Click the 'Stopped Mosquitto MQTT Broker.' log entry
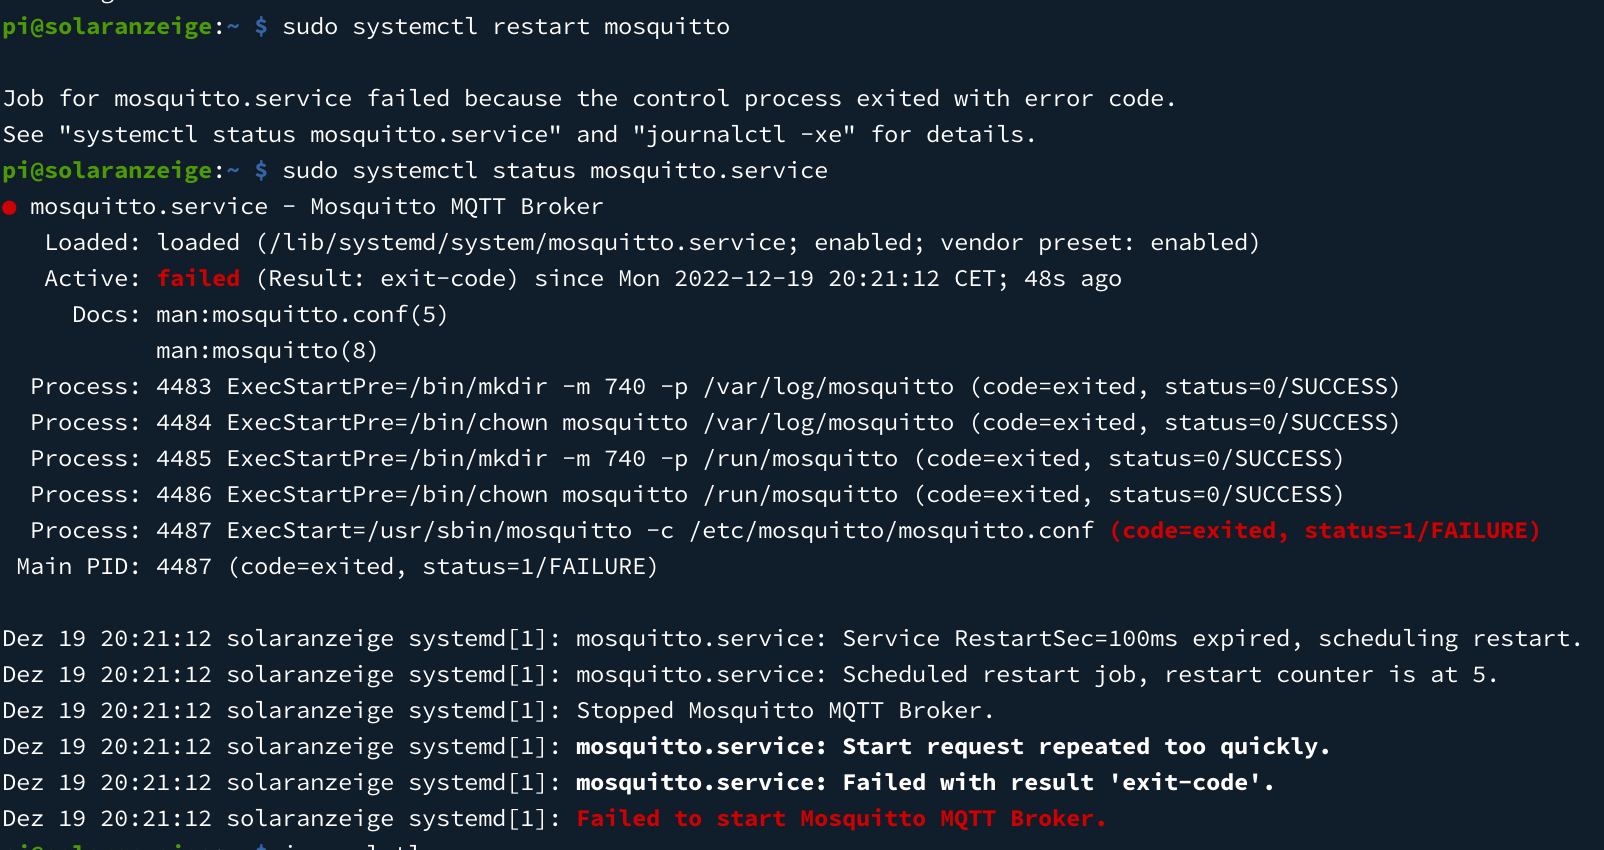This screenshot has height=850, width=1604. (x=784, y=711)
